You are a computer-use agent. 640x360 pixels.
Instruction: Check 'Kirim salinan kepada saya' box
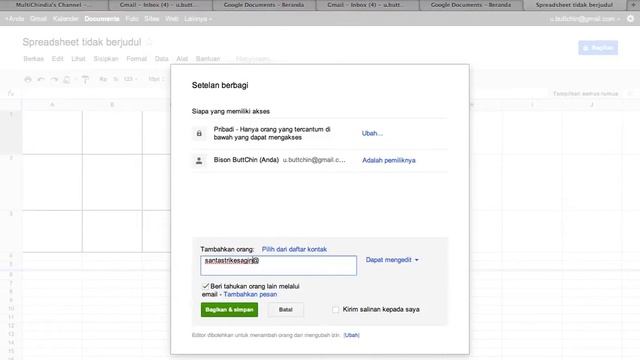336,310
